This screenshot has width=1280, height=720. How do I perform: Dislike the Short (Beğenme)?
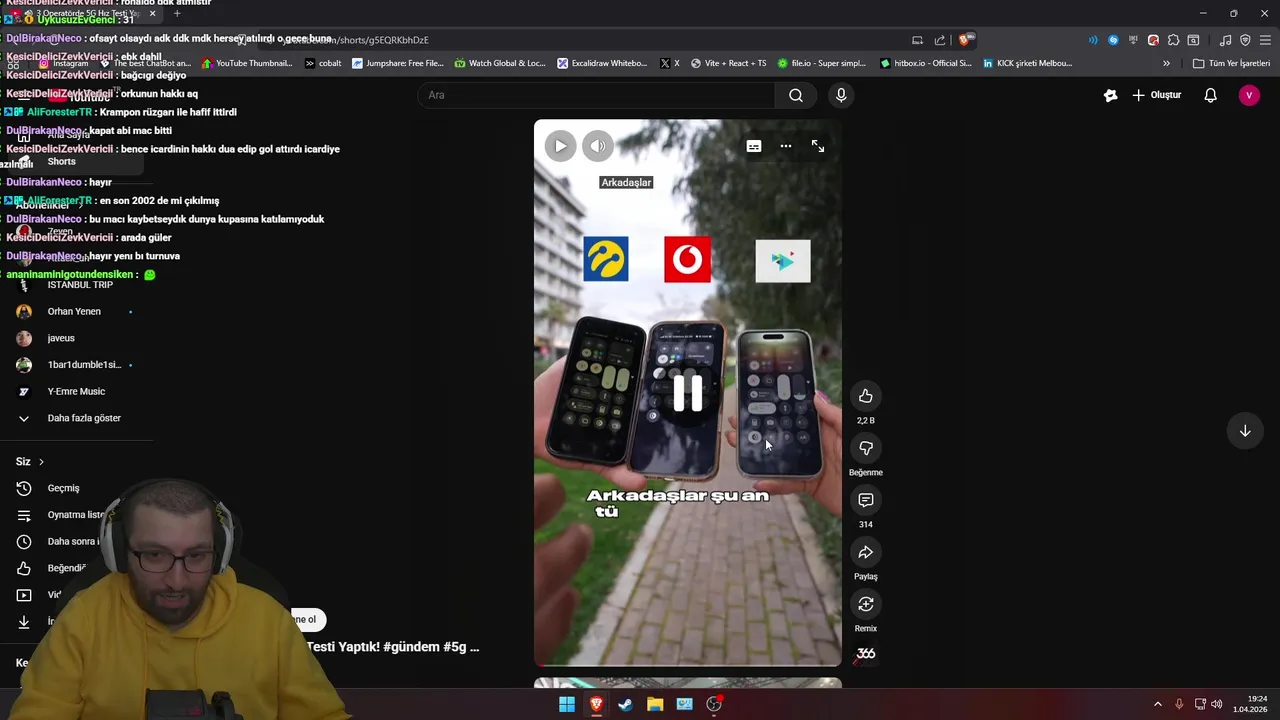866,448
